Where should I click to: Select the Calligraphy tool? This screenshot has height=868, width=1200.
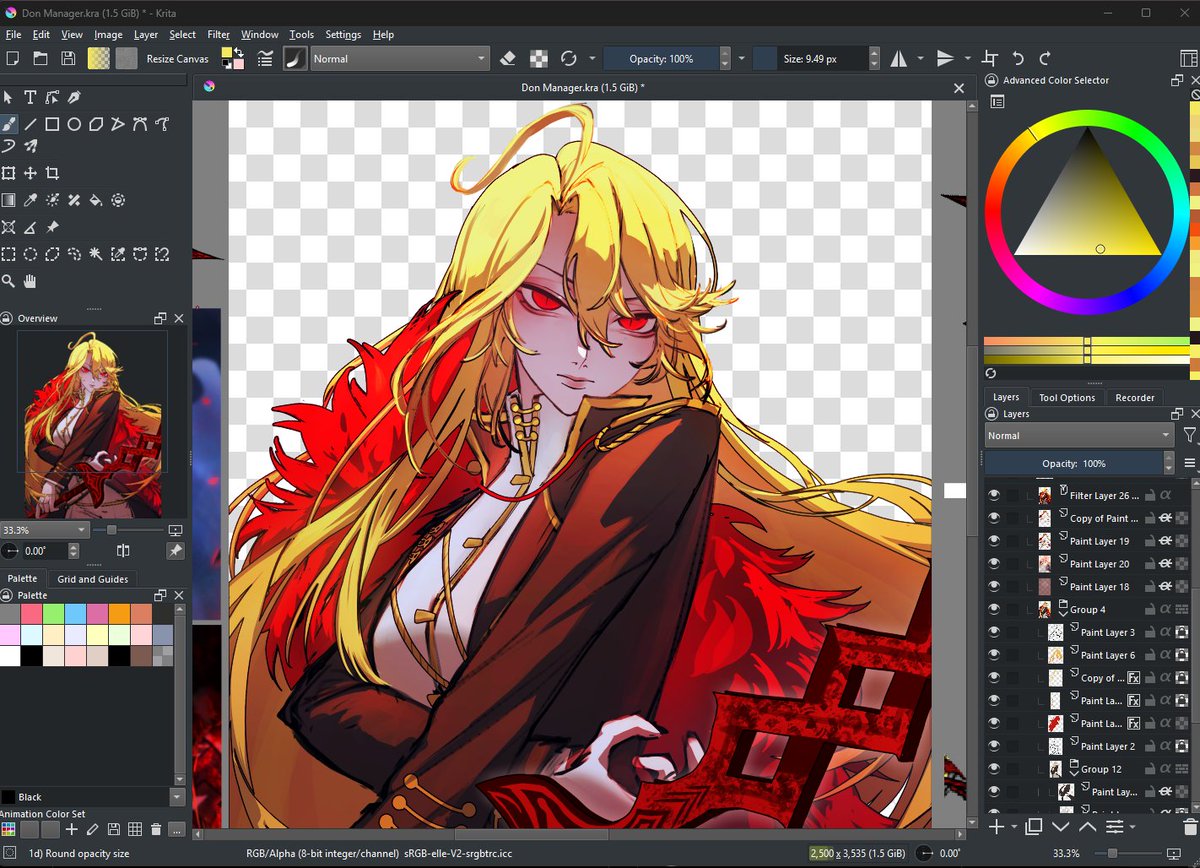74,97
